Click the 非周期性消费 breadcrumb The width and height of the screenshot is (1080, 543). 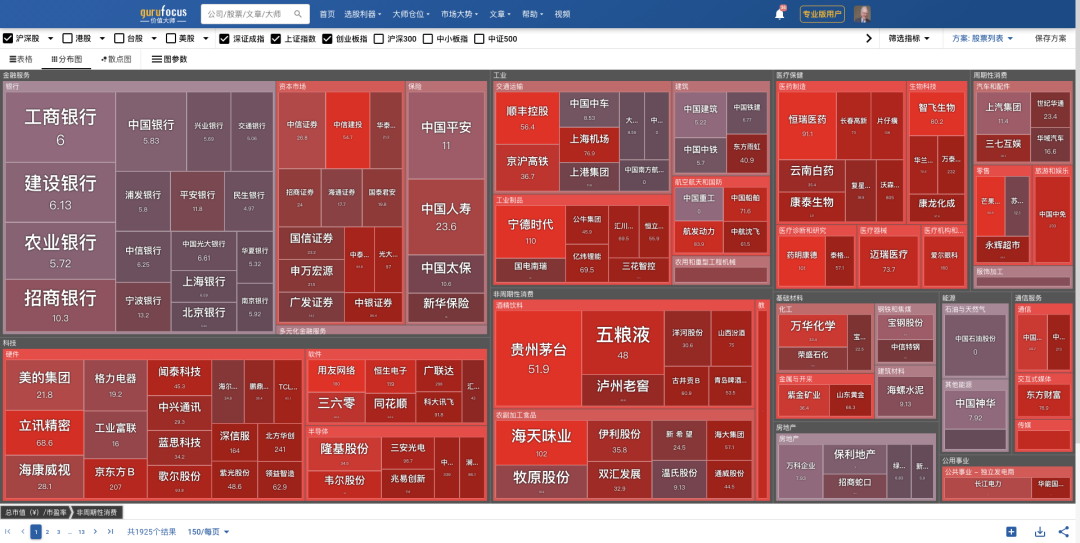pyautogui.click(x=96, y=512)
